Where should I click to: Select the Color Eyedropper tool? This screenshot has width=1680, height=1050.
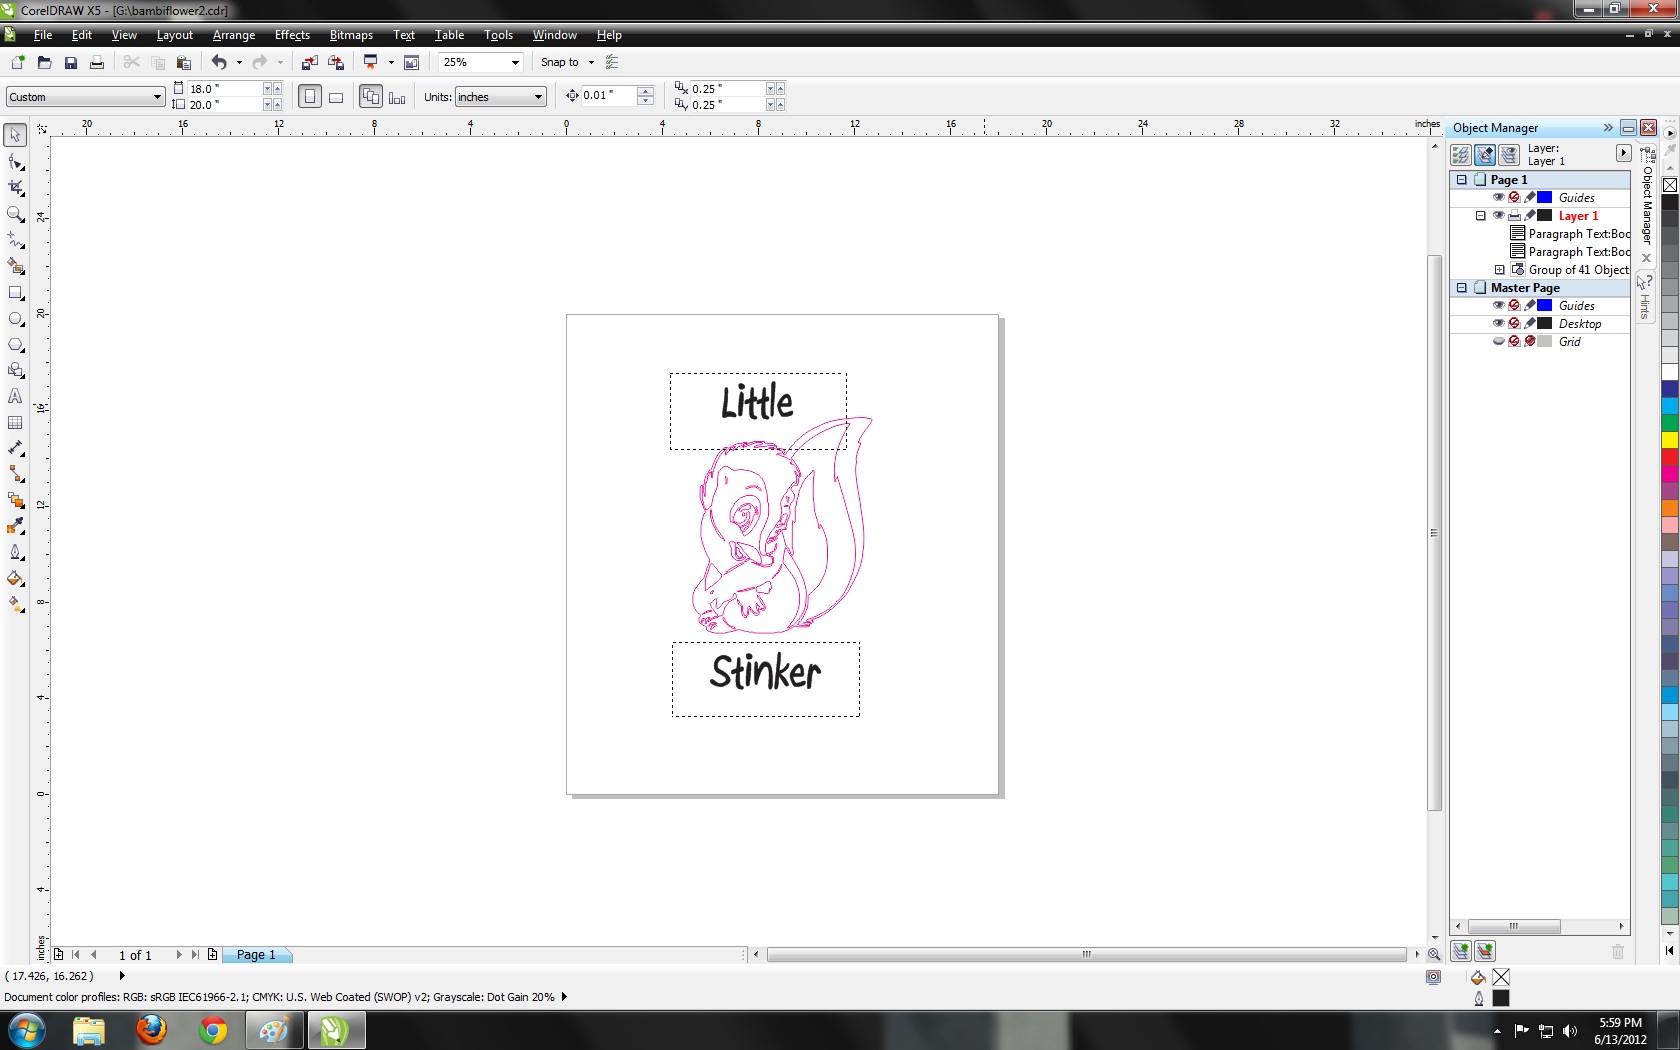(15, 526)
